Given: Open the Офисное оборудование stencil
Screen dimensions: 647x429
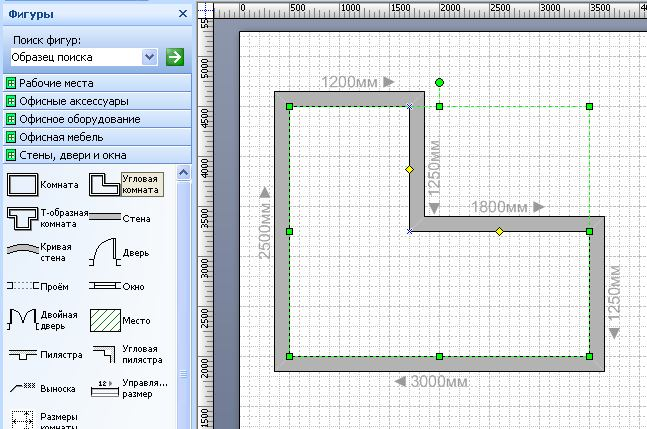Looking at the screenshot, I should click(x=97, y=119).
